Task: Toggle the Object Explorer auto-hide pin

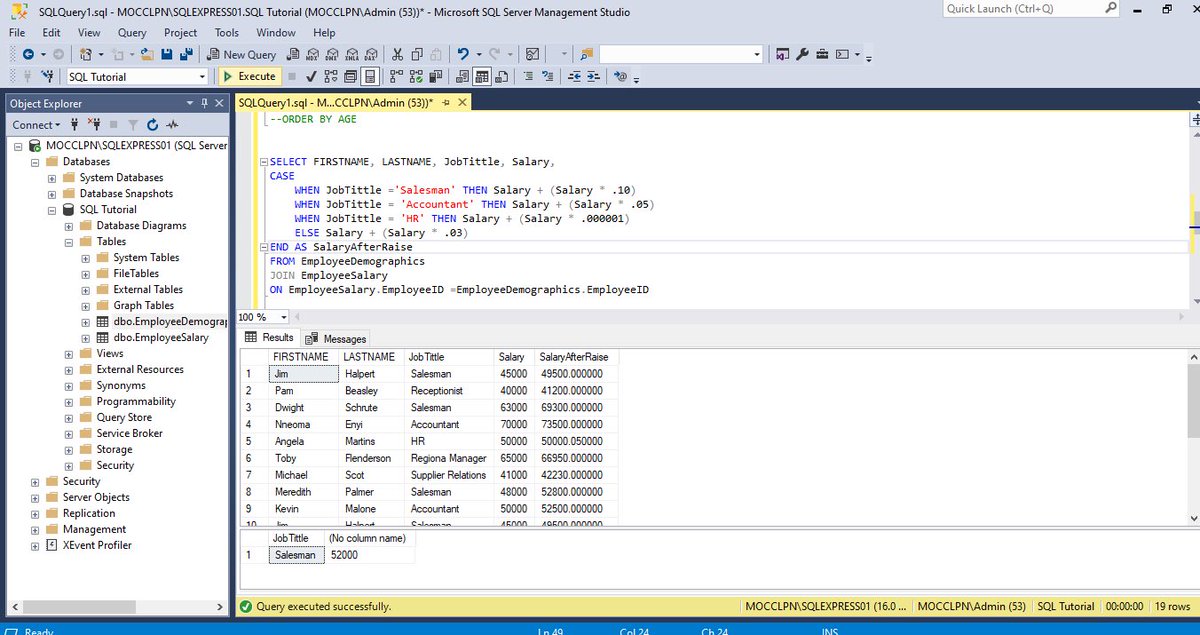Action: point(205,103)
